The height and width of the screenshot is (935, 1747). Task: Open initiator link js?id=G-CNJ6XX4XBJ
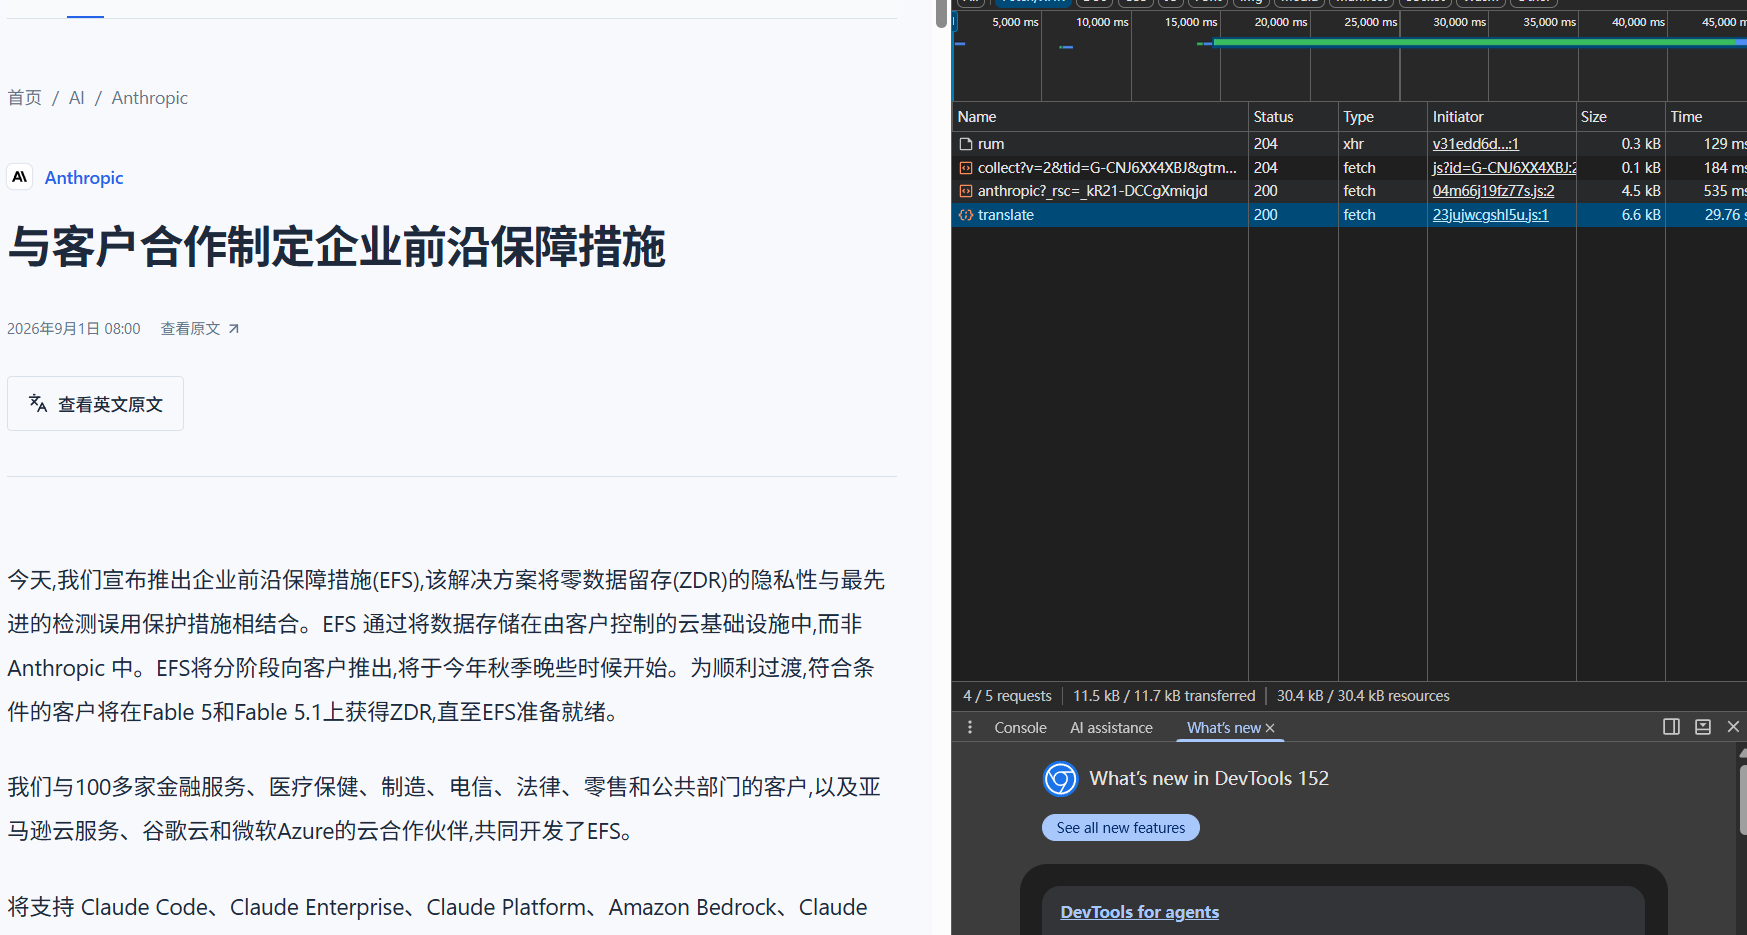point(1504,168)
